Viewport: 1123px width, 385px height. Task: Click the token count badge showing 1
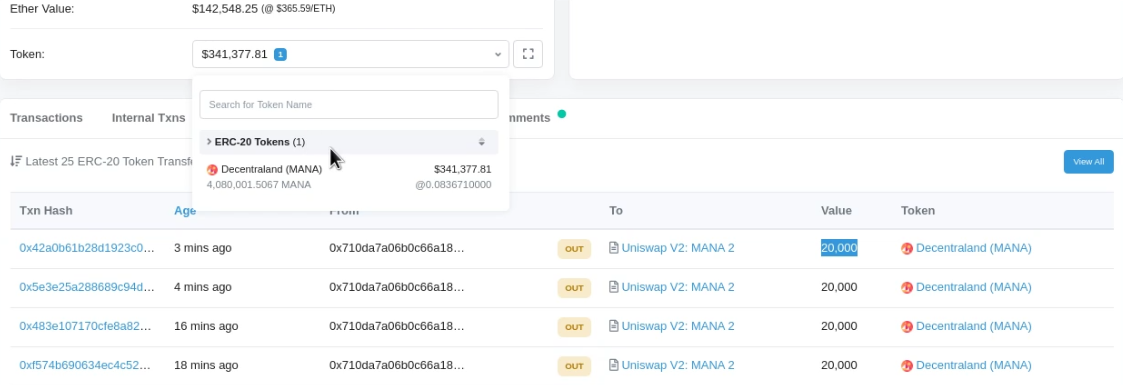280,54
